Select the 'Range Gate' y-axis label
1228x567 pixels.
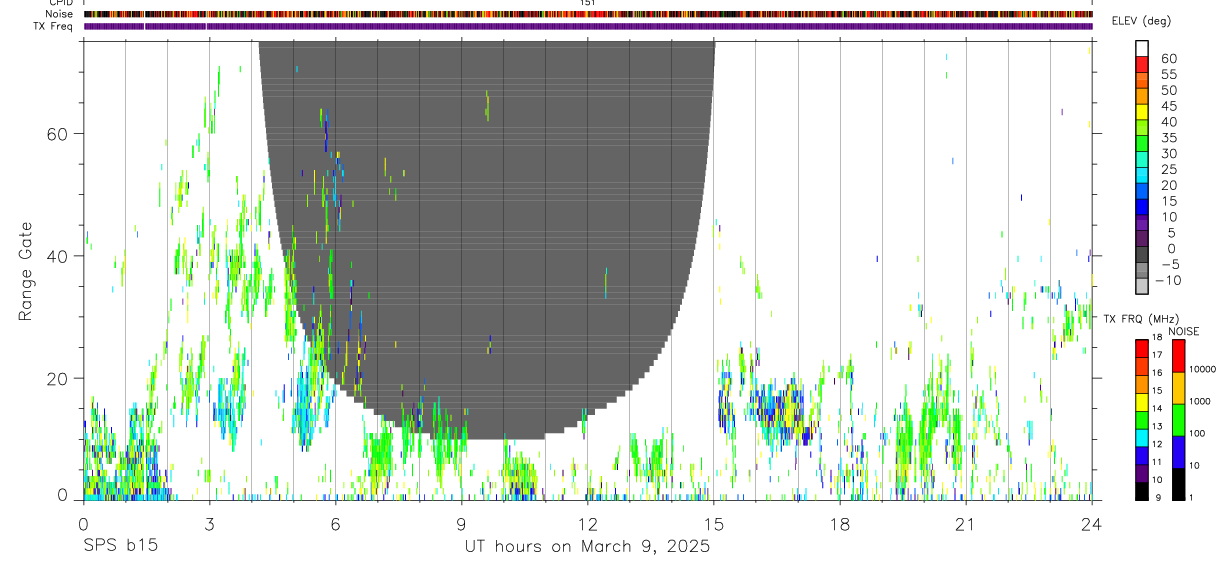[x=28, y=271]
